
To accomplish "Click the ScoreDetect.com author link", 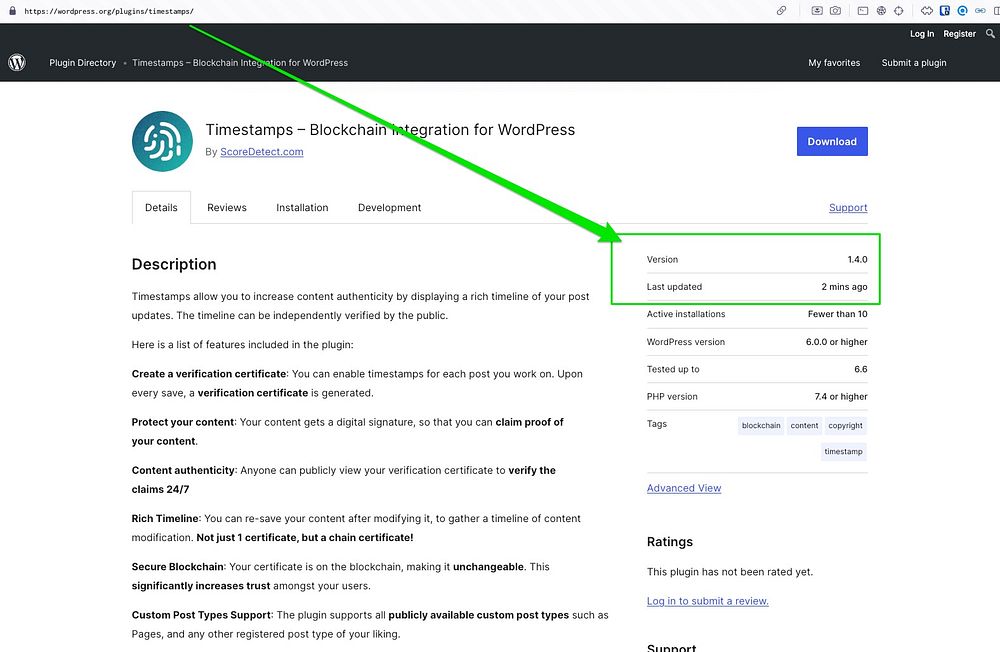I will click(x=261, y=152).
